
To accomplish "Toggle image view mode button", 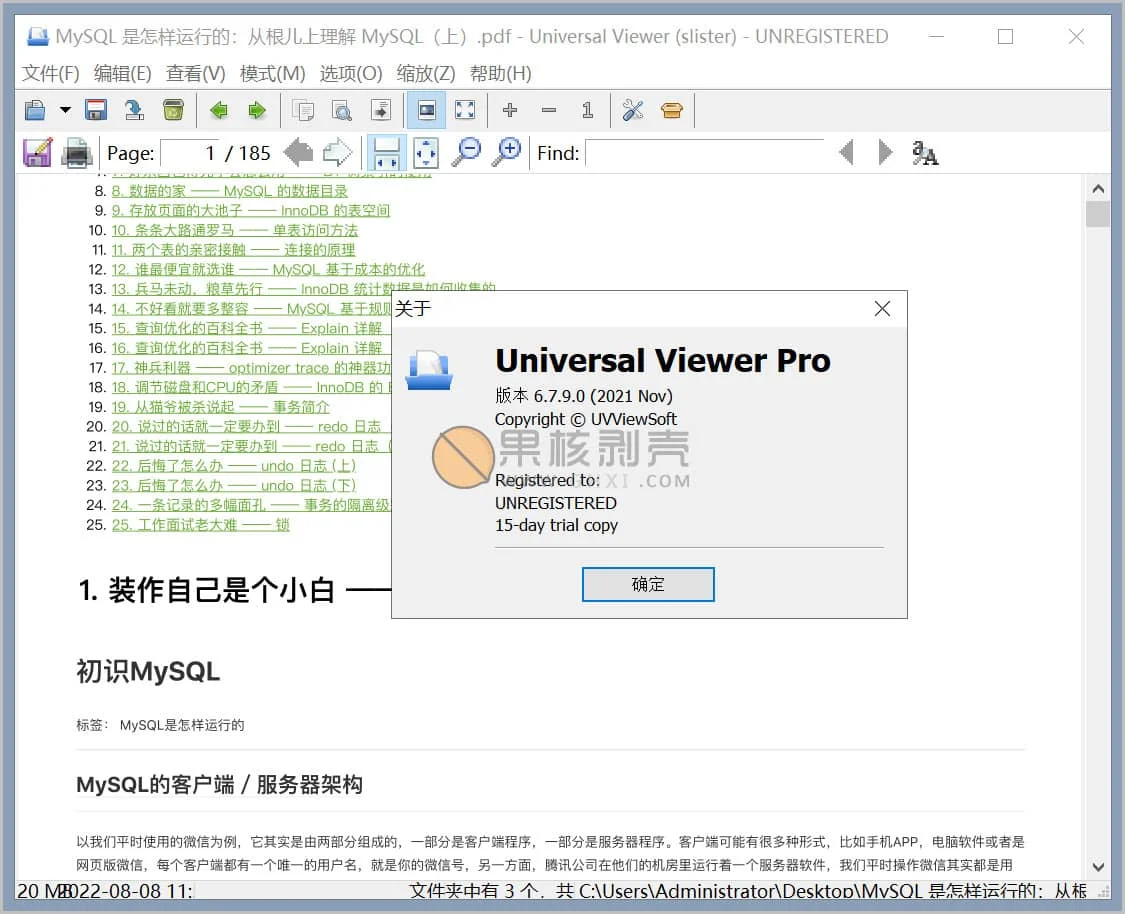I will (426, 110).
